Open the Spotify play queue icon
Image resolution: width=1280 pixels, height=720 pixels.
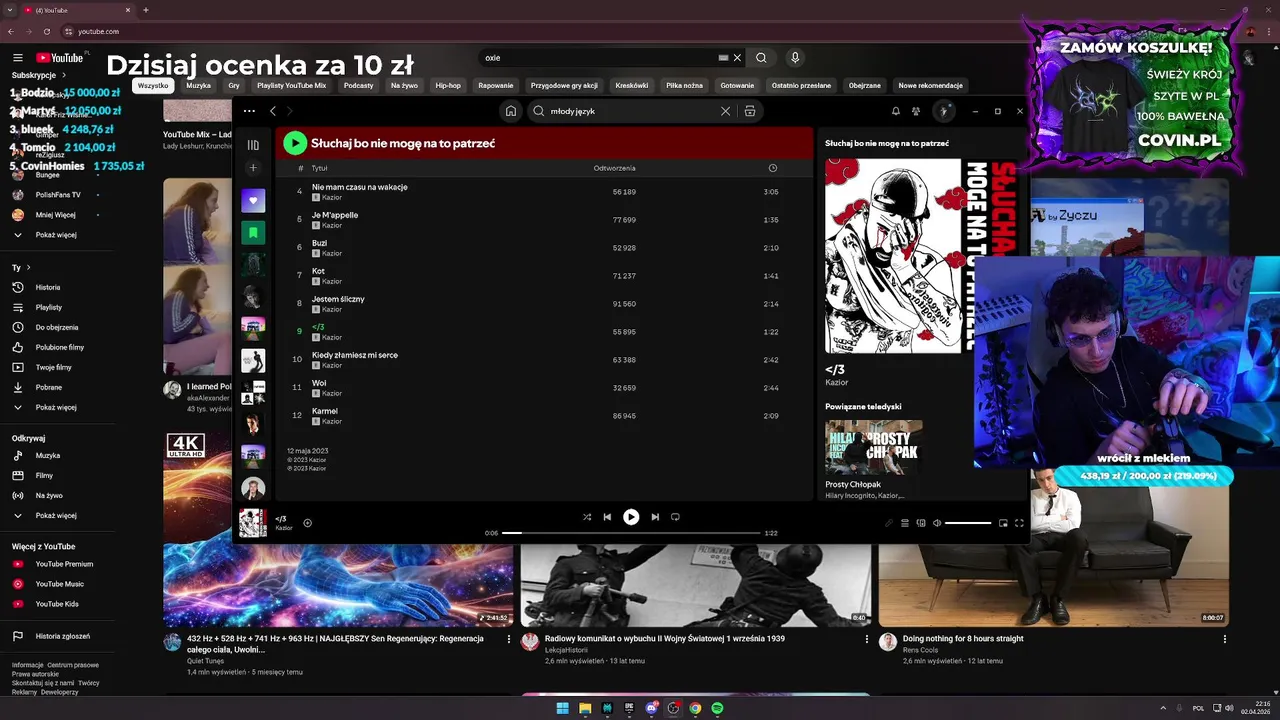click(x=905, y=523)
